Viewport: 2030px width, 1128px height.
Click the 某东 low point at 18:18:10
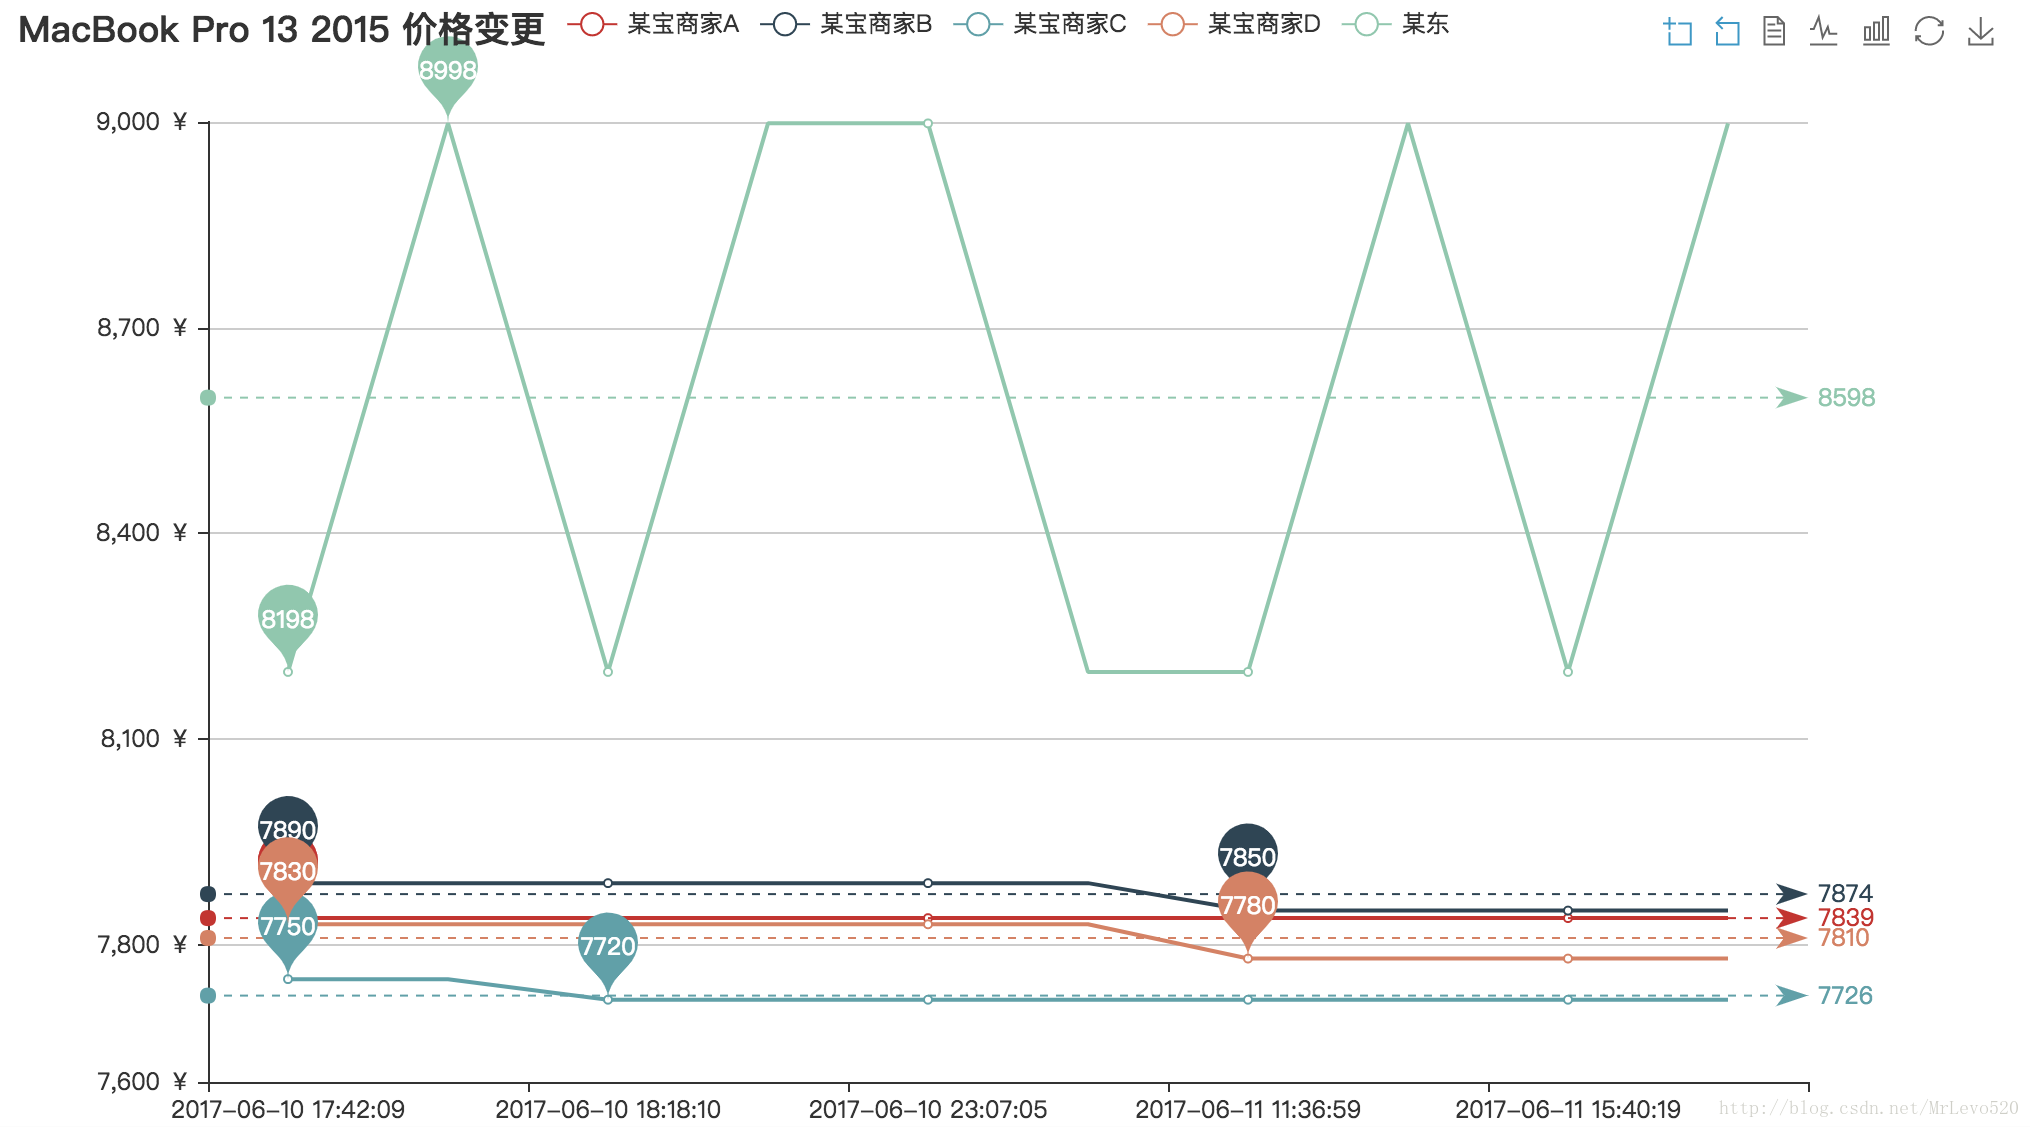coord(608,672)
